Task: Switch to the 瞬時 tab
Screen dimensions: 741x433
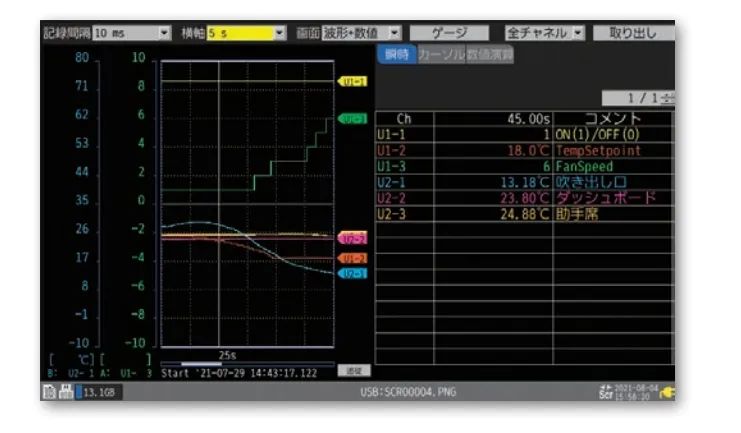Action: [x=396, y=55]
